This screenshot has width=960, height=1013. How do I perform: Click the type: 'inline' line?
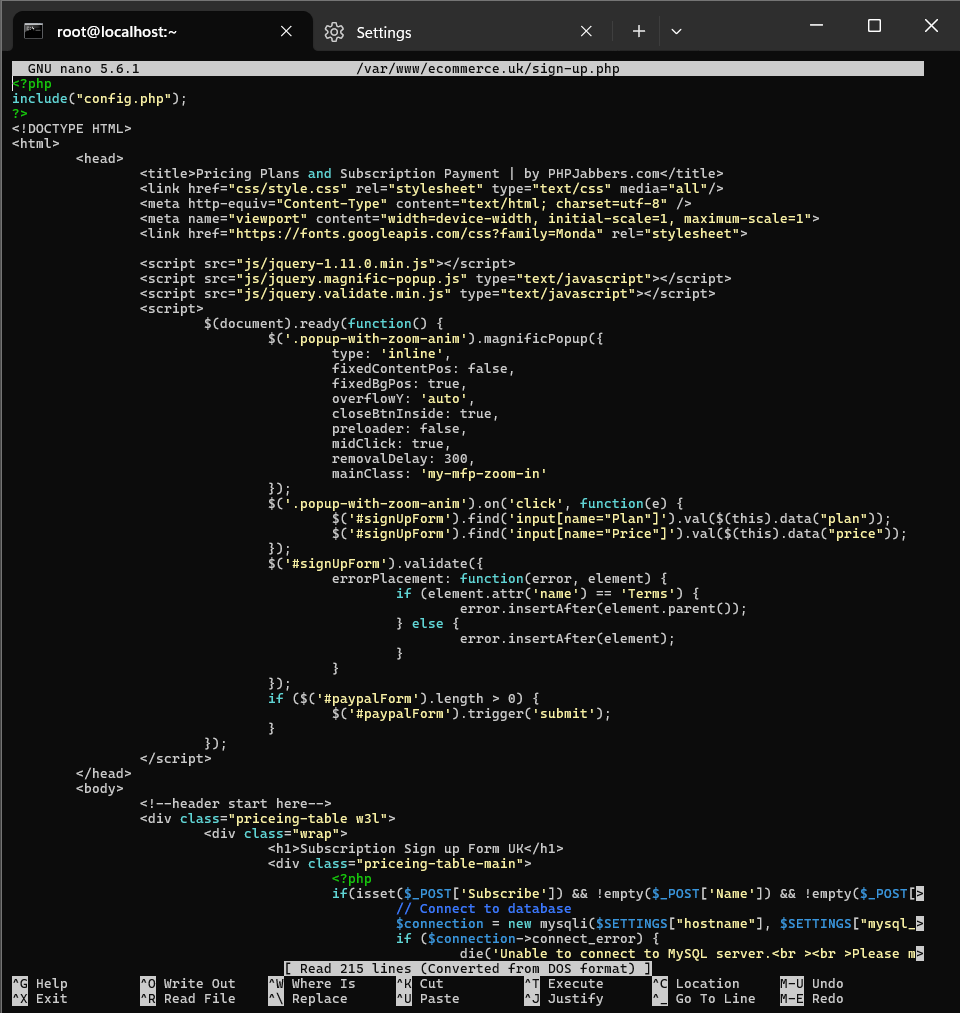pyautogui.click(x=391, y=353)
